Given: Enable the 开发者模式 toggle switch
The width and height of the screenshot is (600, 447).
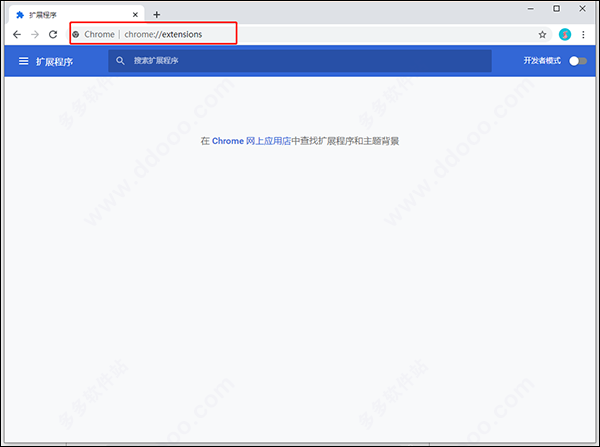Looking at the screenshot, I should (x=578, y=61).
